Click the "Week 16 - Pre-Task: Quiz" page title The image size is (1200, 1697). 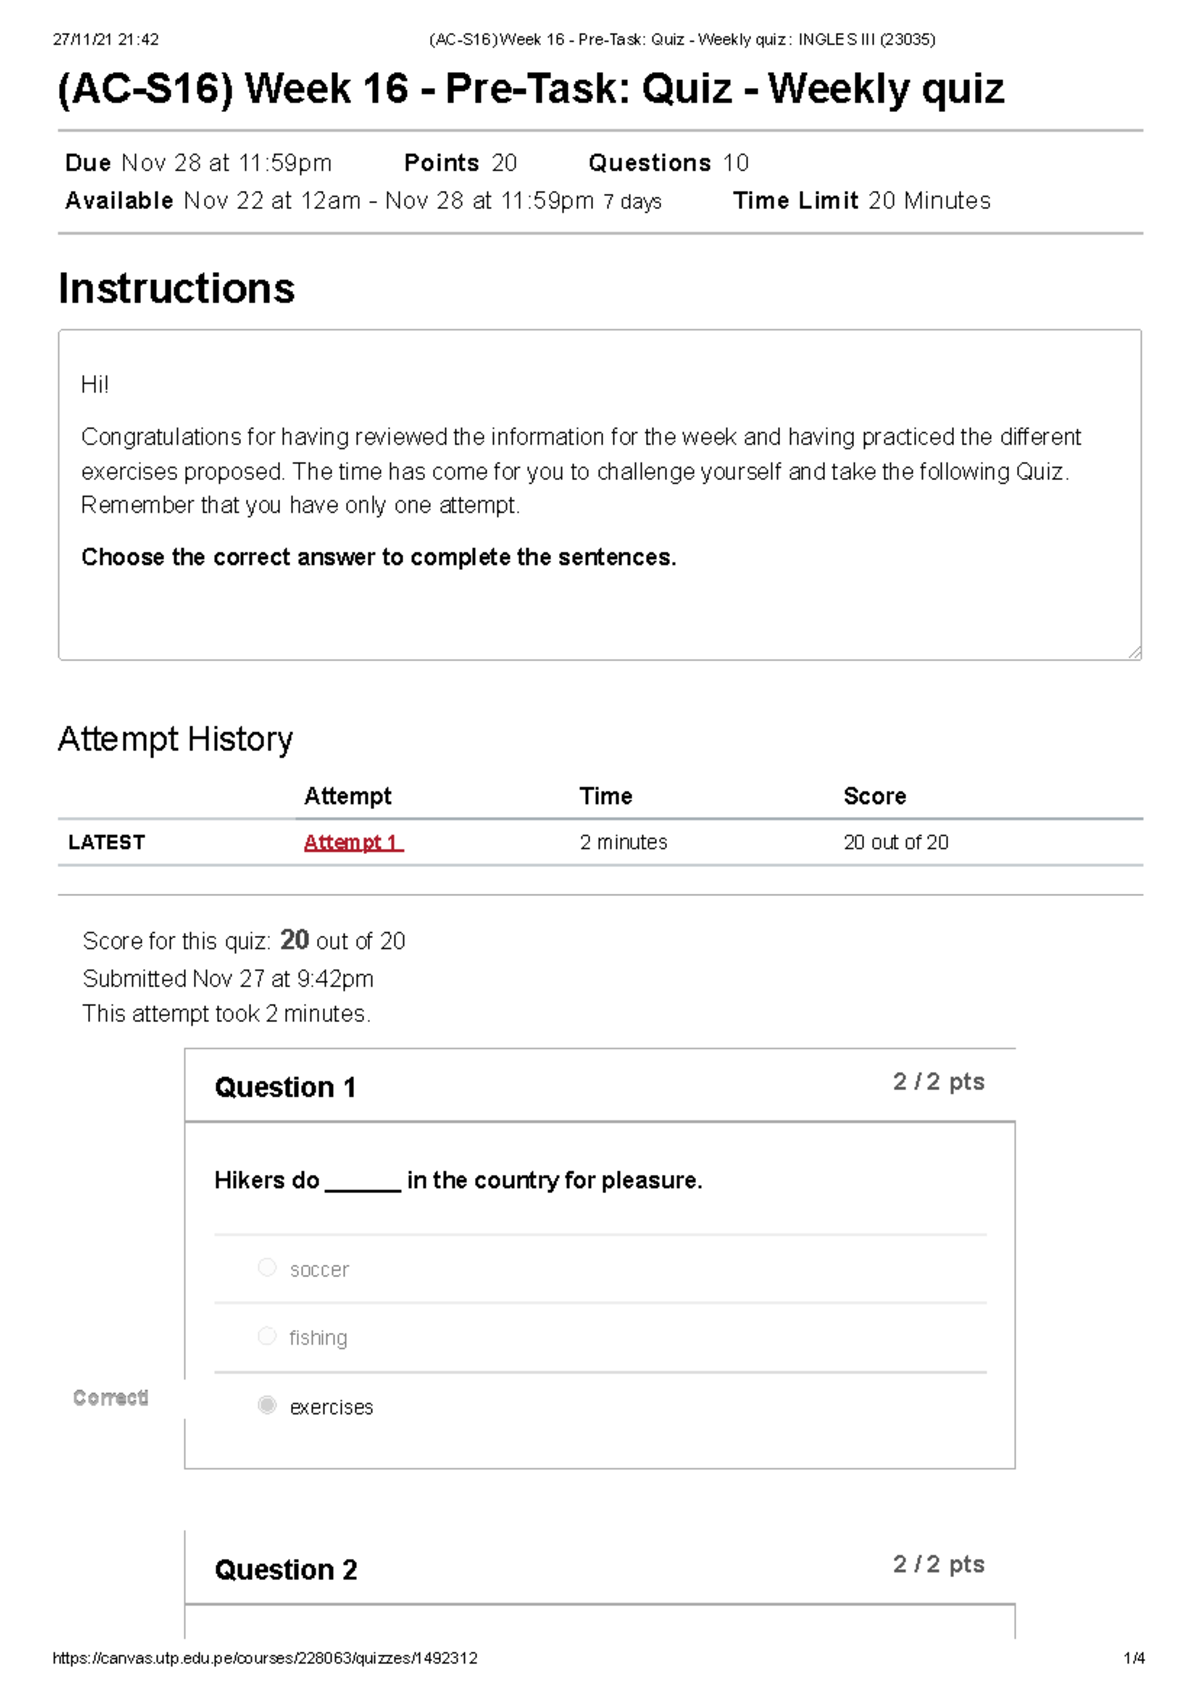[x=530, y=89]
